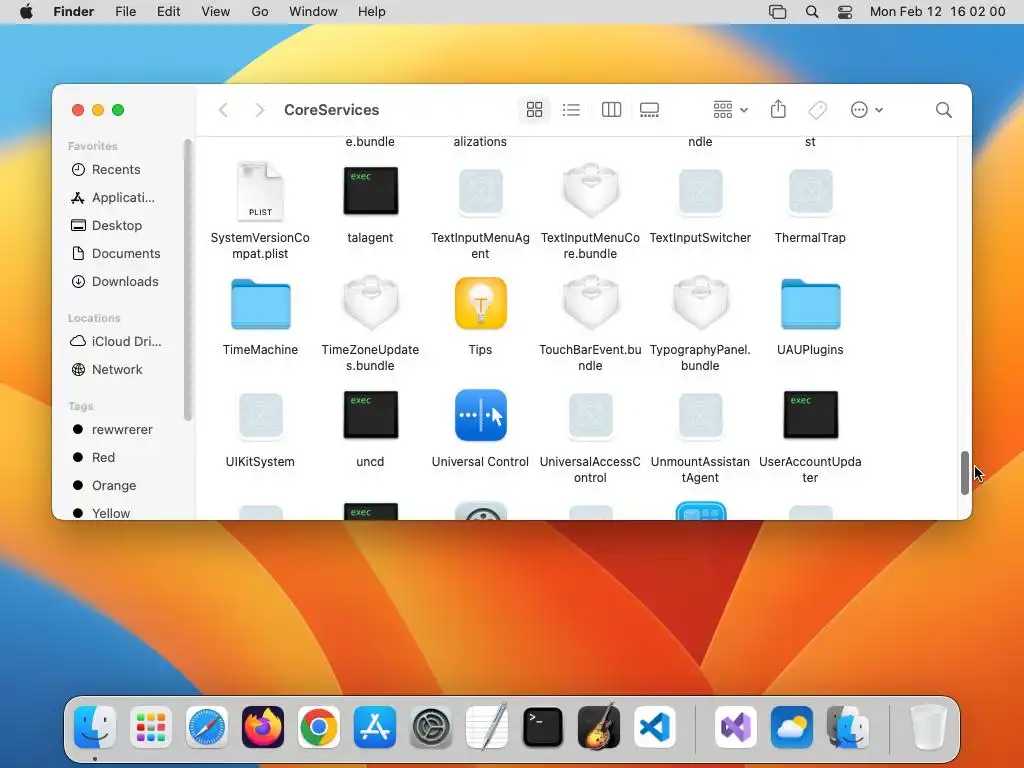This screenshot has height=768, width=1024.
Task: Open the Help menu
Action: (372, 12)
